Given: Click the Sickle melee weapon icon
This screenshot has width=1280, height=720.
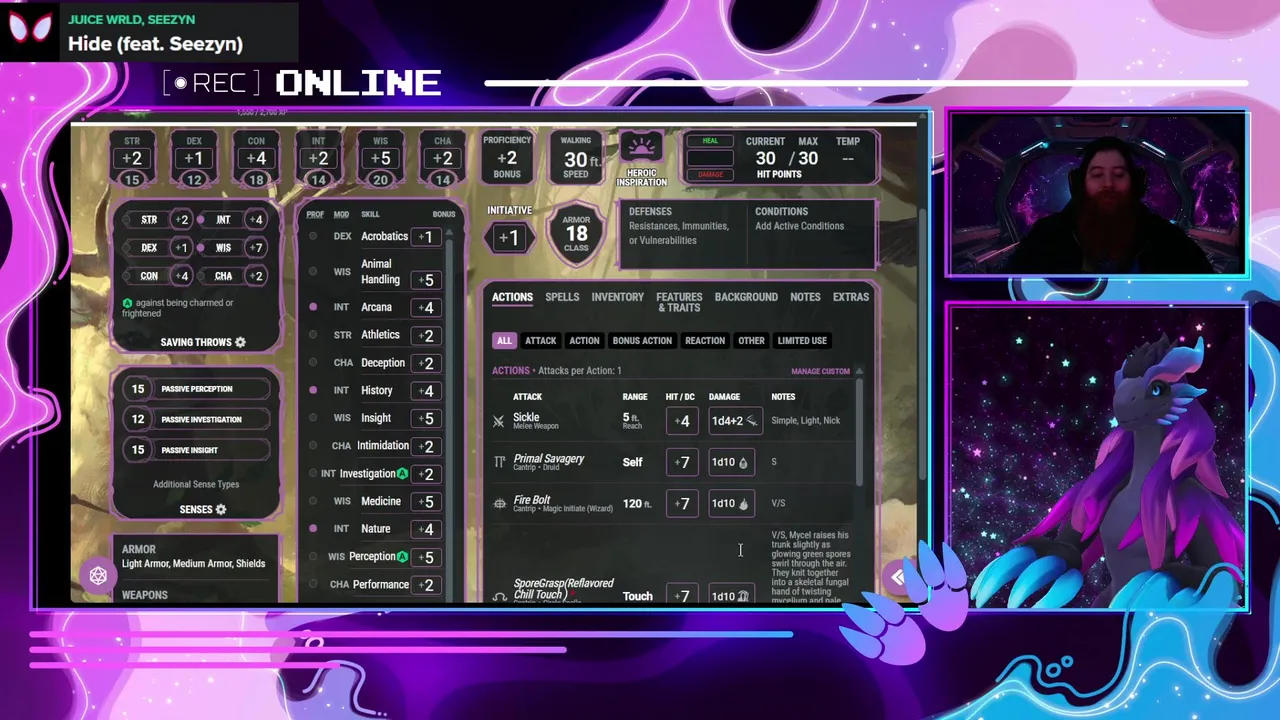Looking at the screenshot, I should point(498,422).
